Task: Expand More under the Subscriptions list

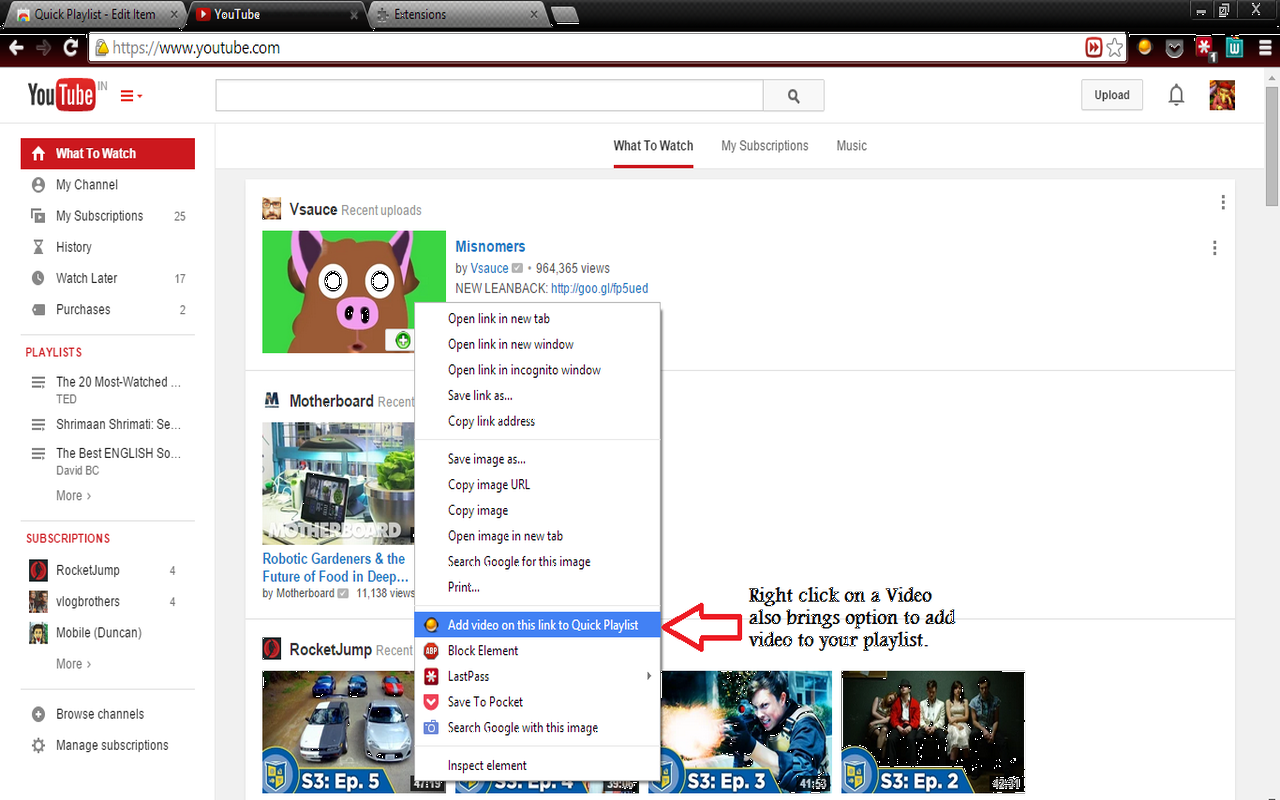Action: point(73,663)
